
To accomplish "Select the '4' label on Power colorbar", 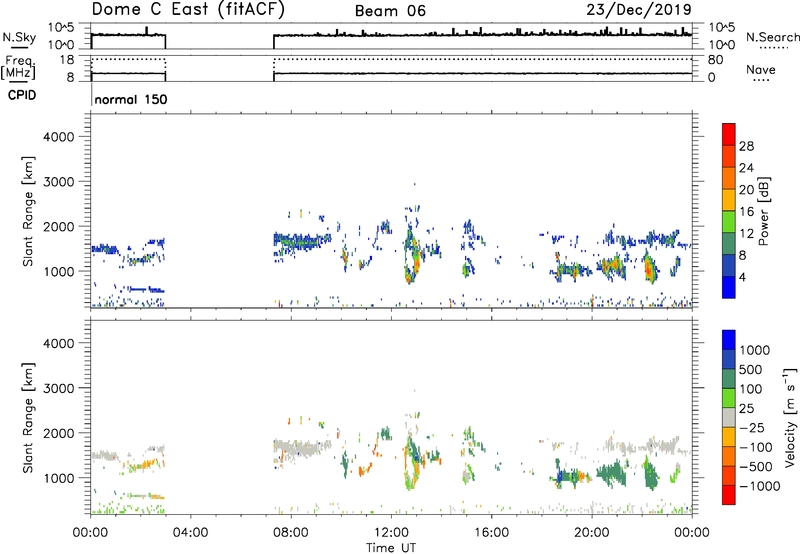I will click(x=743, y=278).
